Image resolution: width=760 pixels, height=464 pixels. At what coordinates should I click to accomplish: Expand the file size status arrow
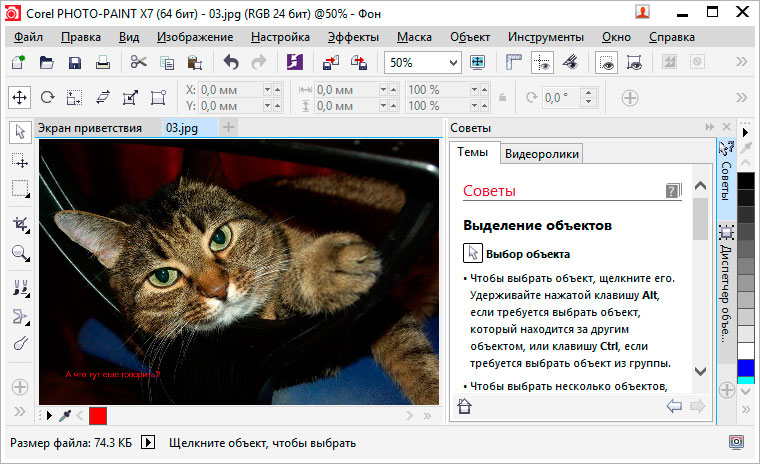coord(148,442)
